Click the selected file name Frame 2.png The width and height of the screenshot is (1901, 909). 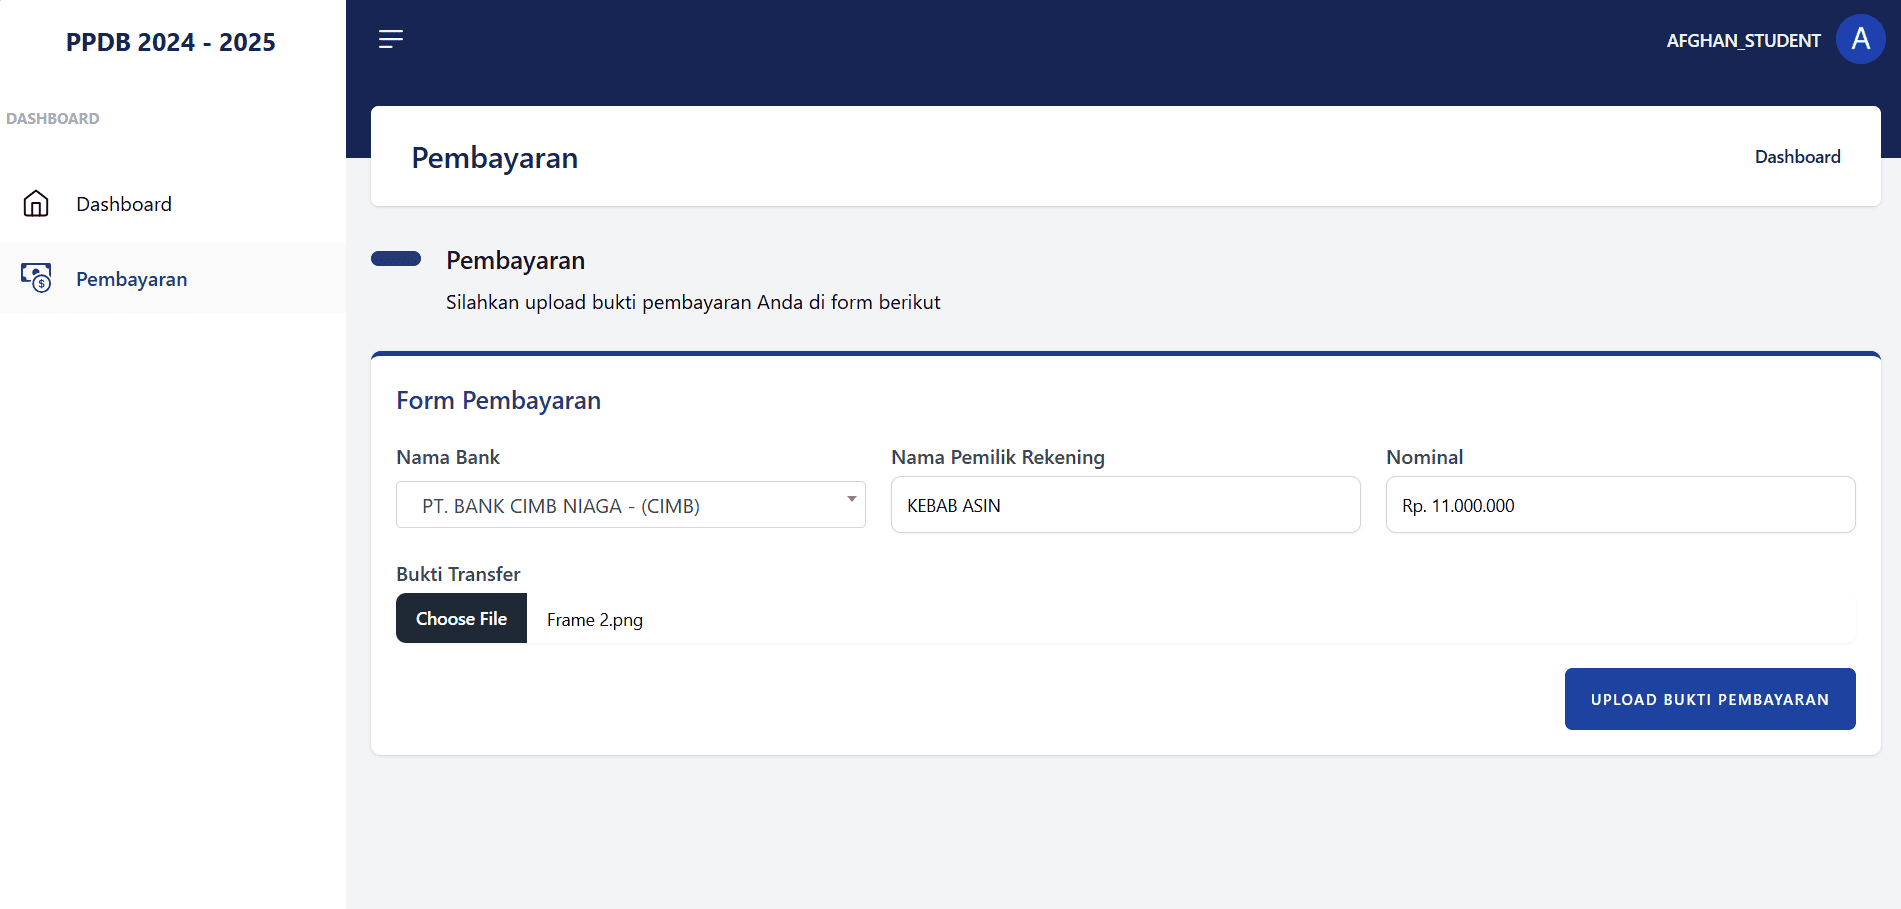tap(595, 620)
